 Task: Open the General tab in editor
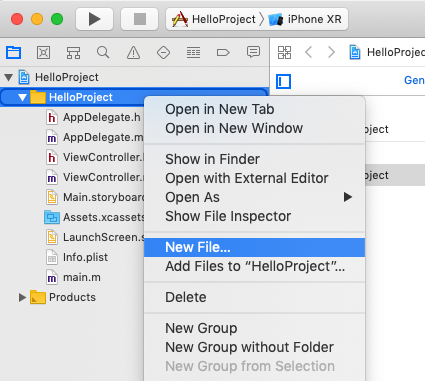414,80
